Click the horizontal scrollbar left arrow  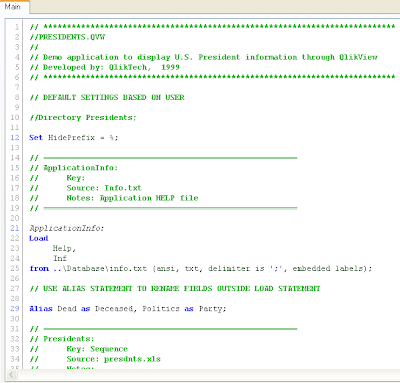coord(11,375)
